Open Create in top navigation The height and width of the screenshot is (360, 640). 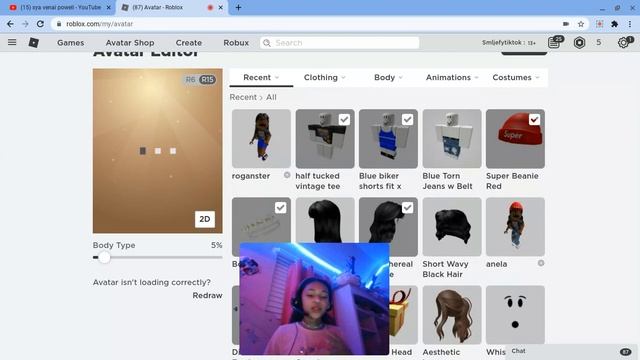click(189, 42)
